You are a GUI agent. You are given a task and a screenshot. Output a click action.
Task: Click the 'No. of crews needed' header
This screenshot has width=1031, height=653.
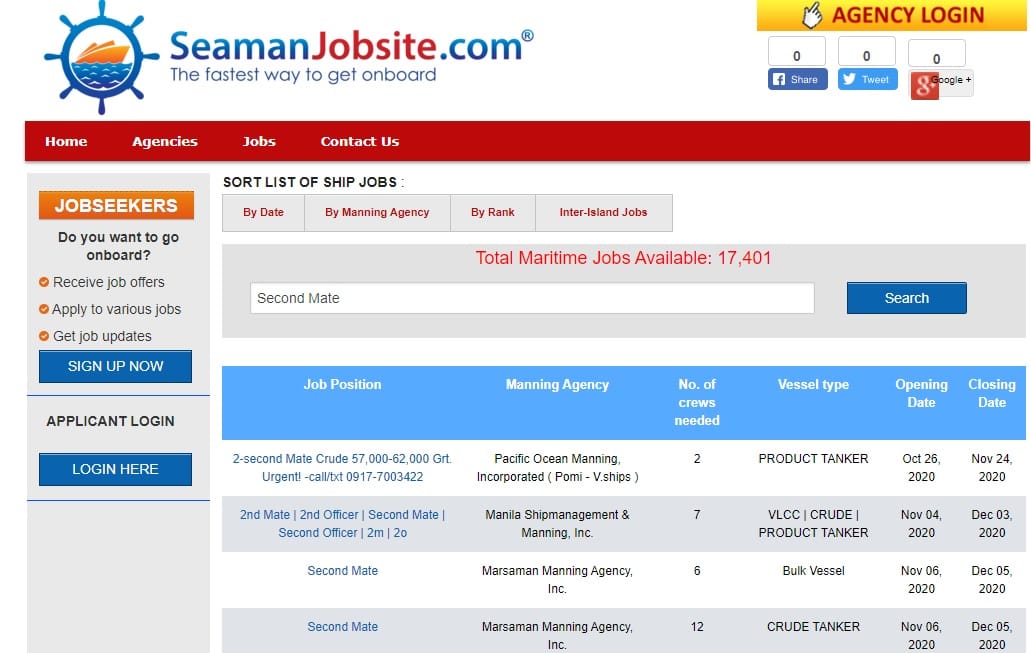[697, 402]
